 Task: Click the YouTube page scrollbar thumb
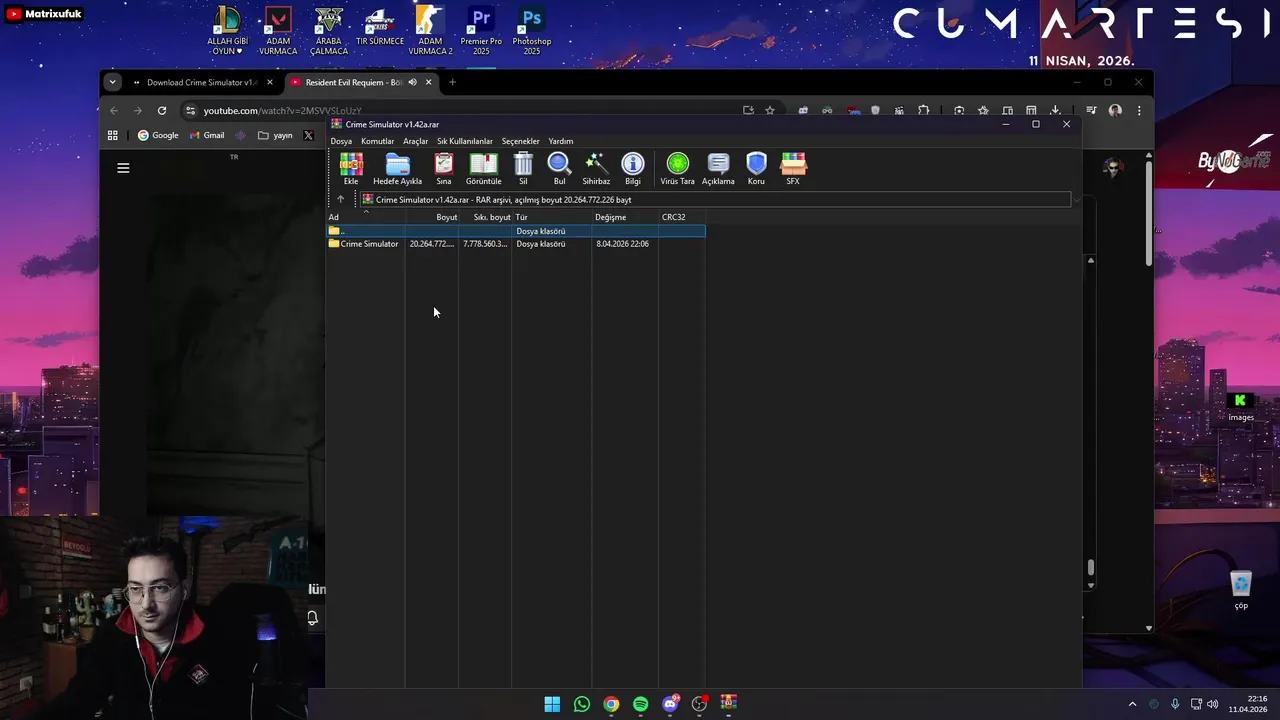tap(1149, 215)
